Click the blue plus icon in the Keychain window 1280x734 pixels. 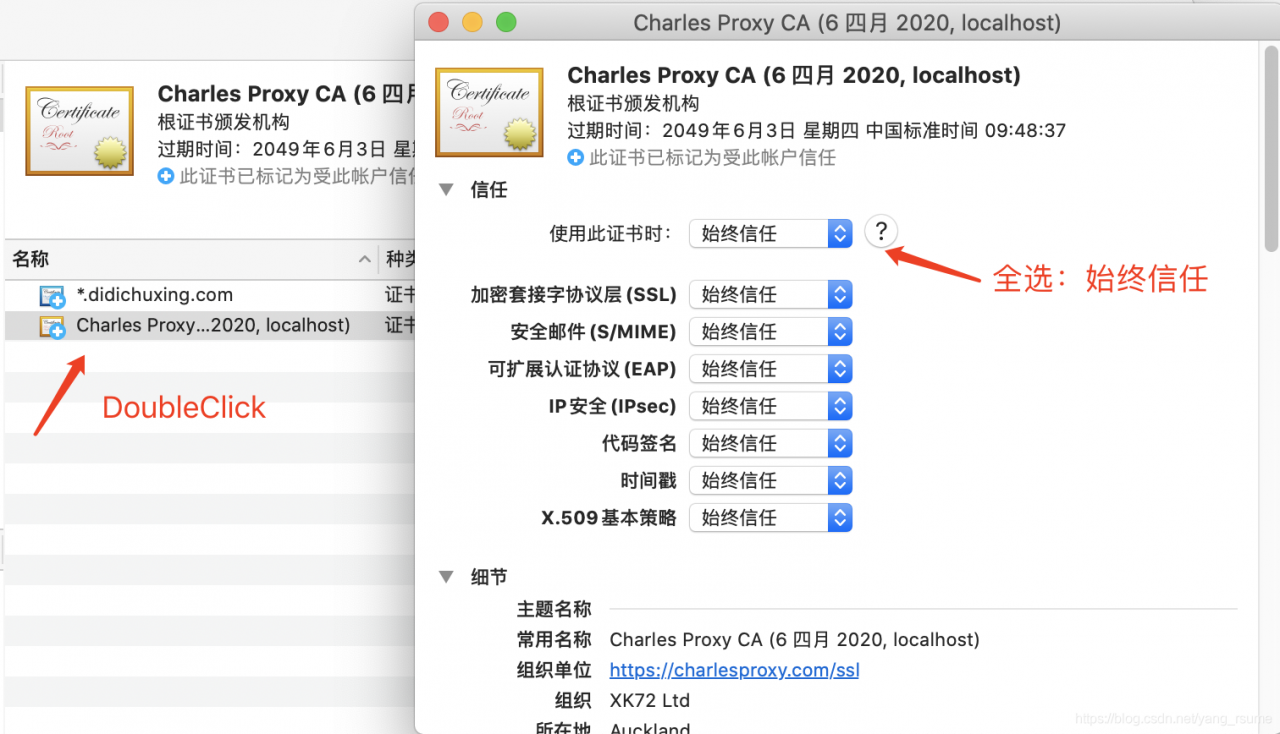[x=165, y=176]
